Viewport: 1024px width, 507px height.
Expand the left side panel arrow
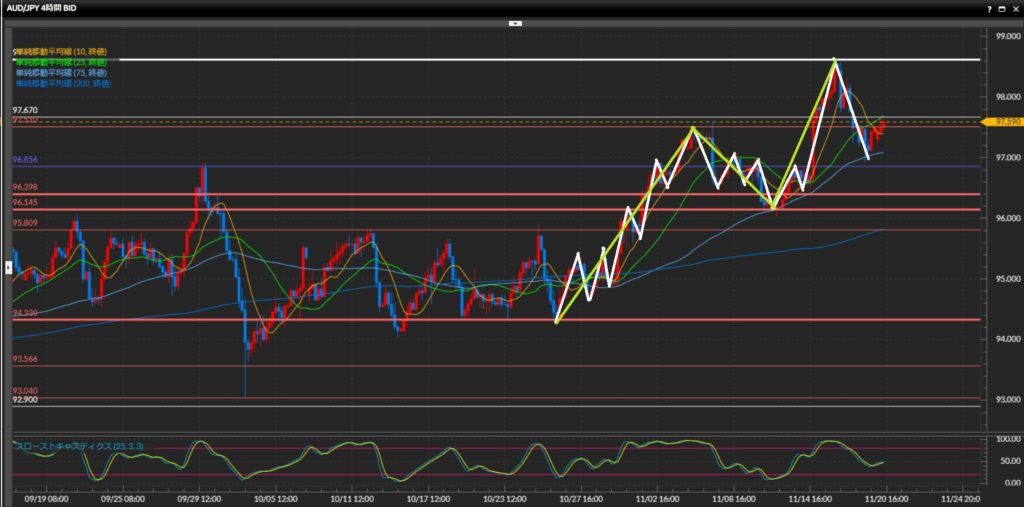tap(9, 267)
